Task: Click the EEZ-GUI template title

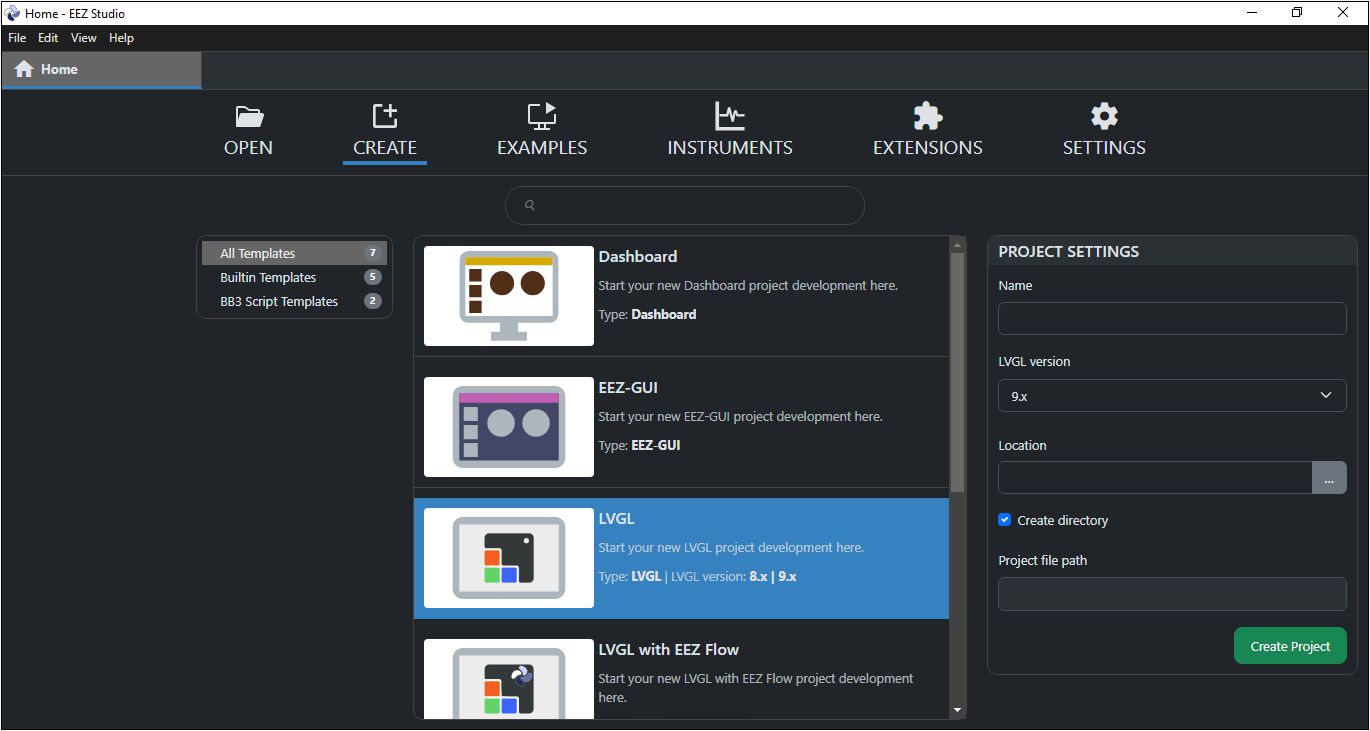Action: 628,388
